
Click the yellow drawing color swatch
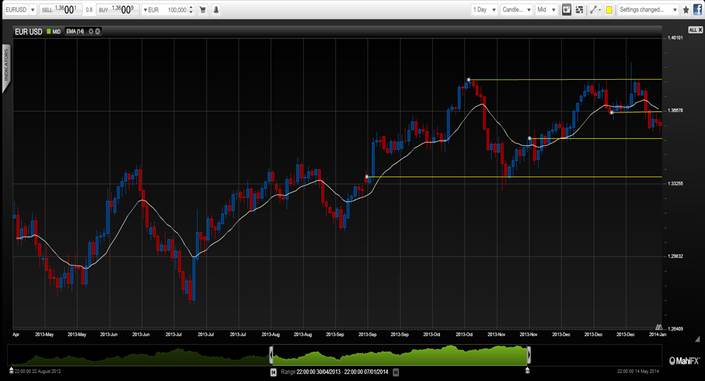[x=609, y=9]
